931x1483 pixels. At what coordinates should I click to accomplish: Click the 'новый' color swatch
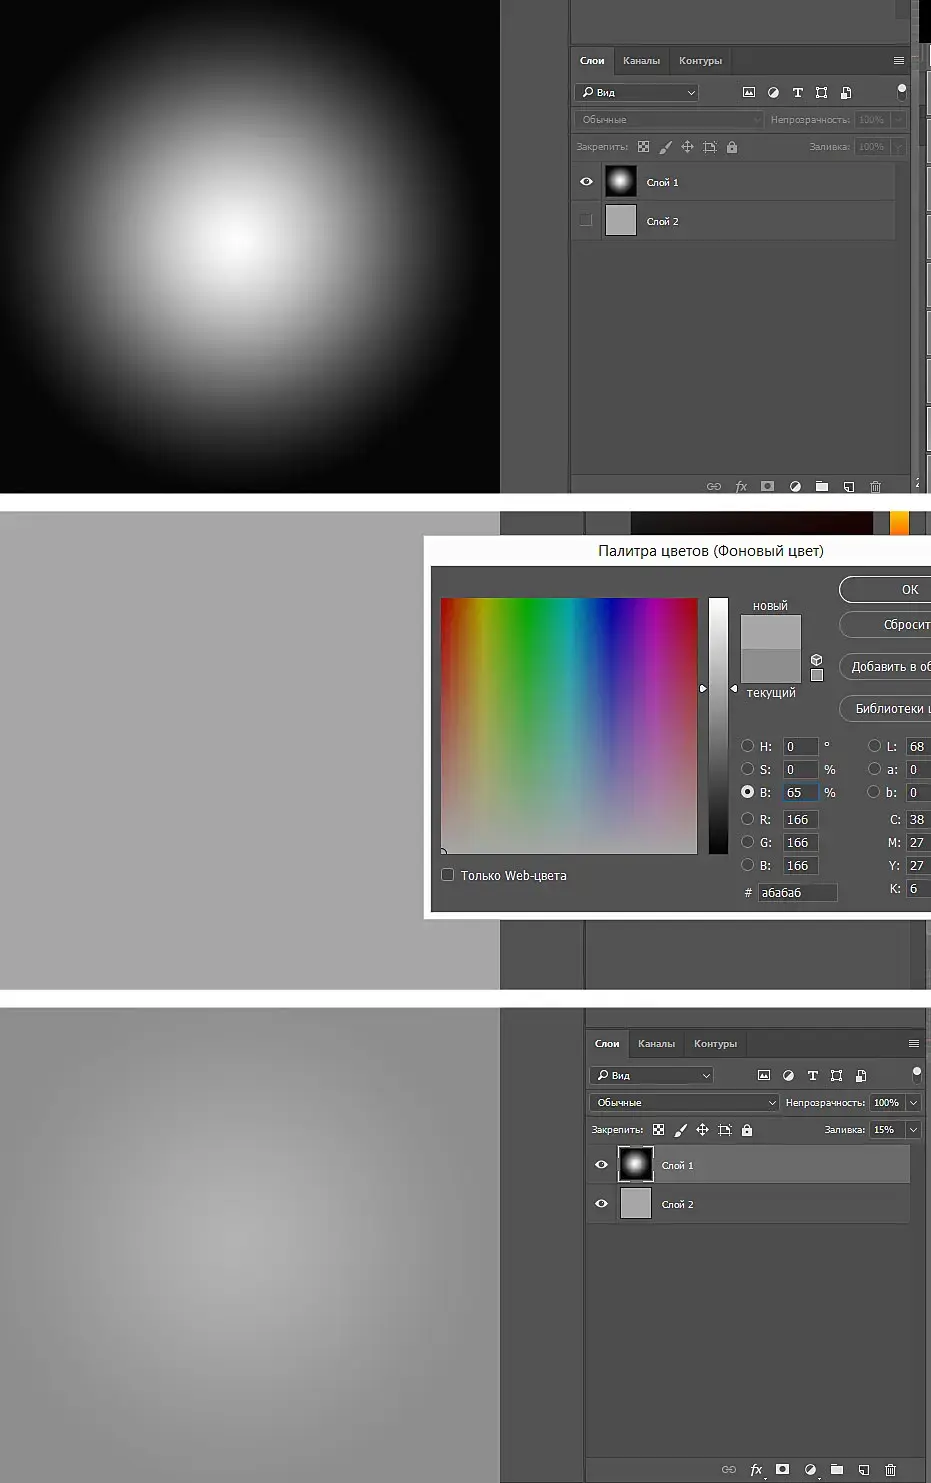(x=771, y=632)
